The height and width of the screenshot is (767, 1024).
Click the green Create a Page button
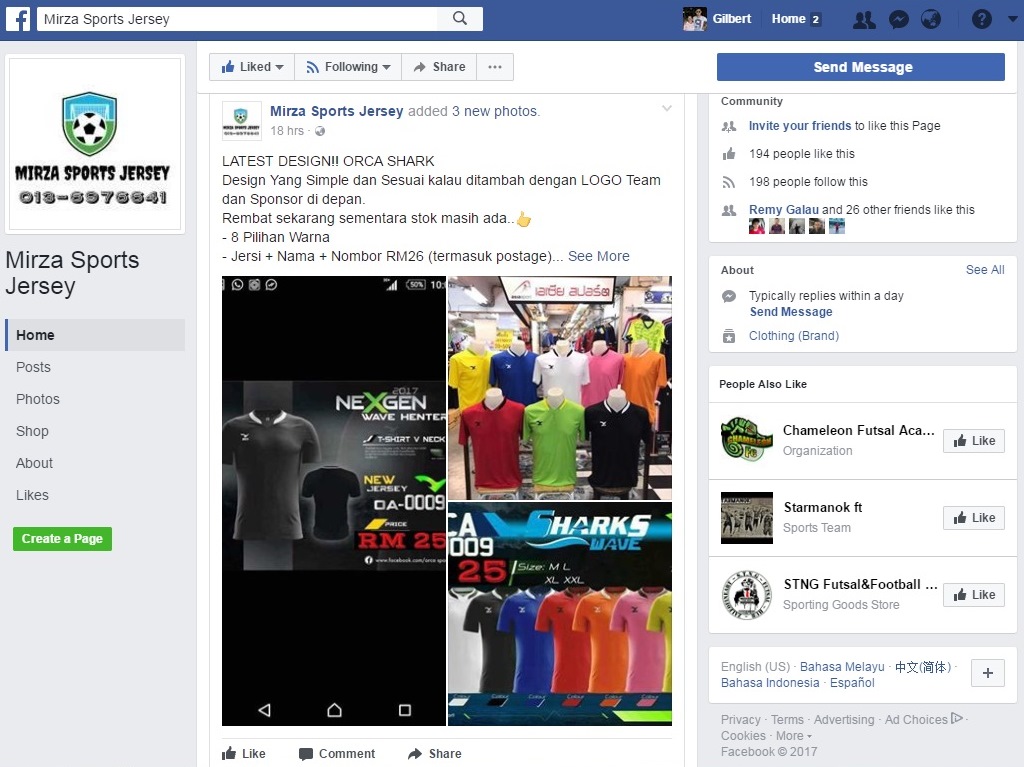(x=62, y=539)
